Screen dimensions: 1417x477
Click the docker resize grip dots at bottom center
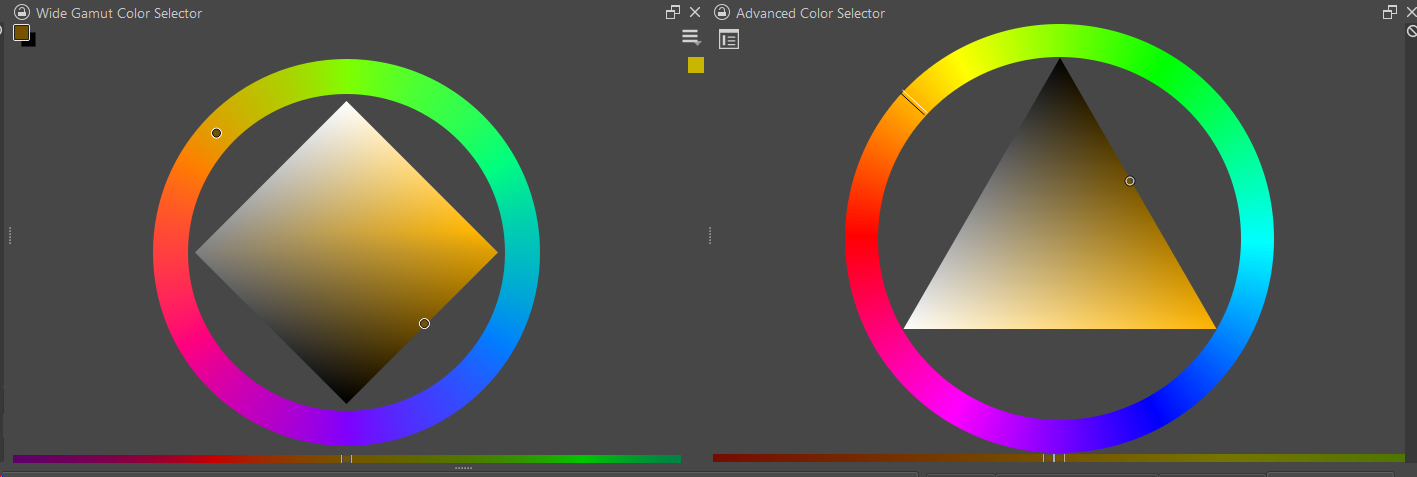pyautogui.click(x=463, y=468)
